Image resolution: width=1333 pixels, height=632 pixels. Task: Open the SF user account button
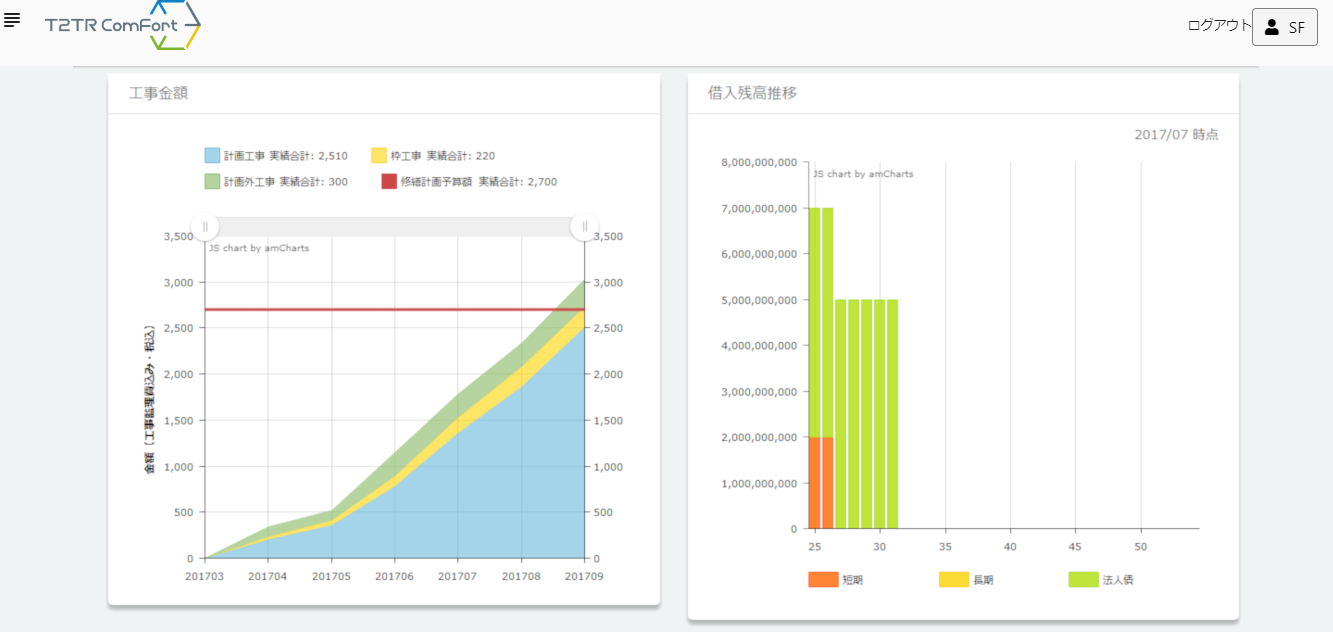point(1284,27)
